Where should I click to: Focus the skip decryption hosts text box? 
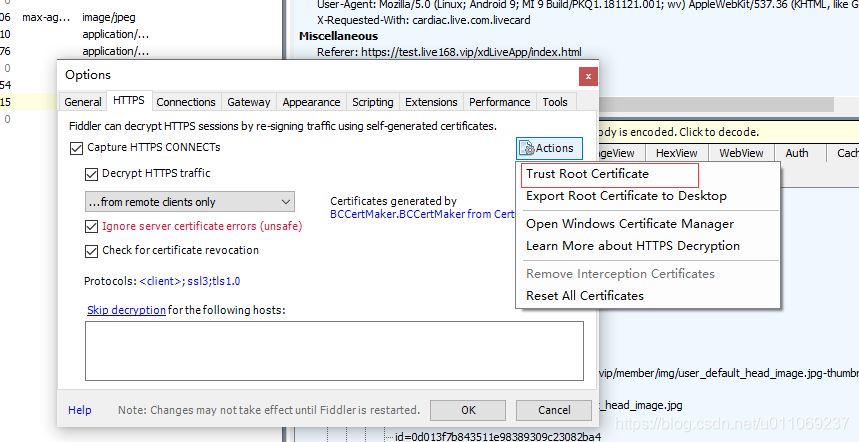tap(334, 351)
